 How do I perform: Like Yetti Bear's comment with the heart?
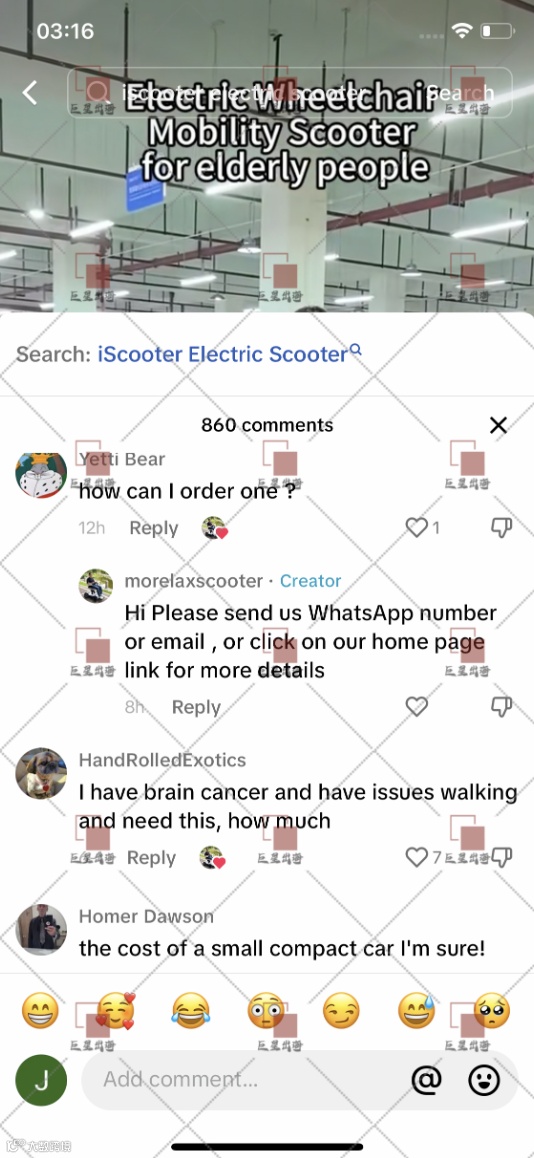tap(417, 527)
